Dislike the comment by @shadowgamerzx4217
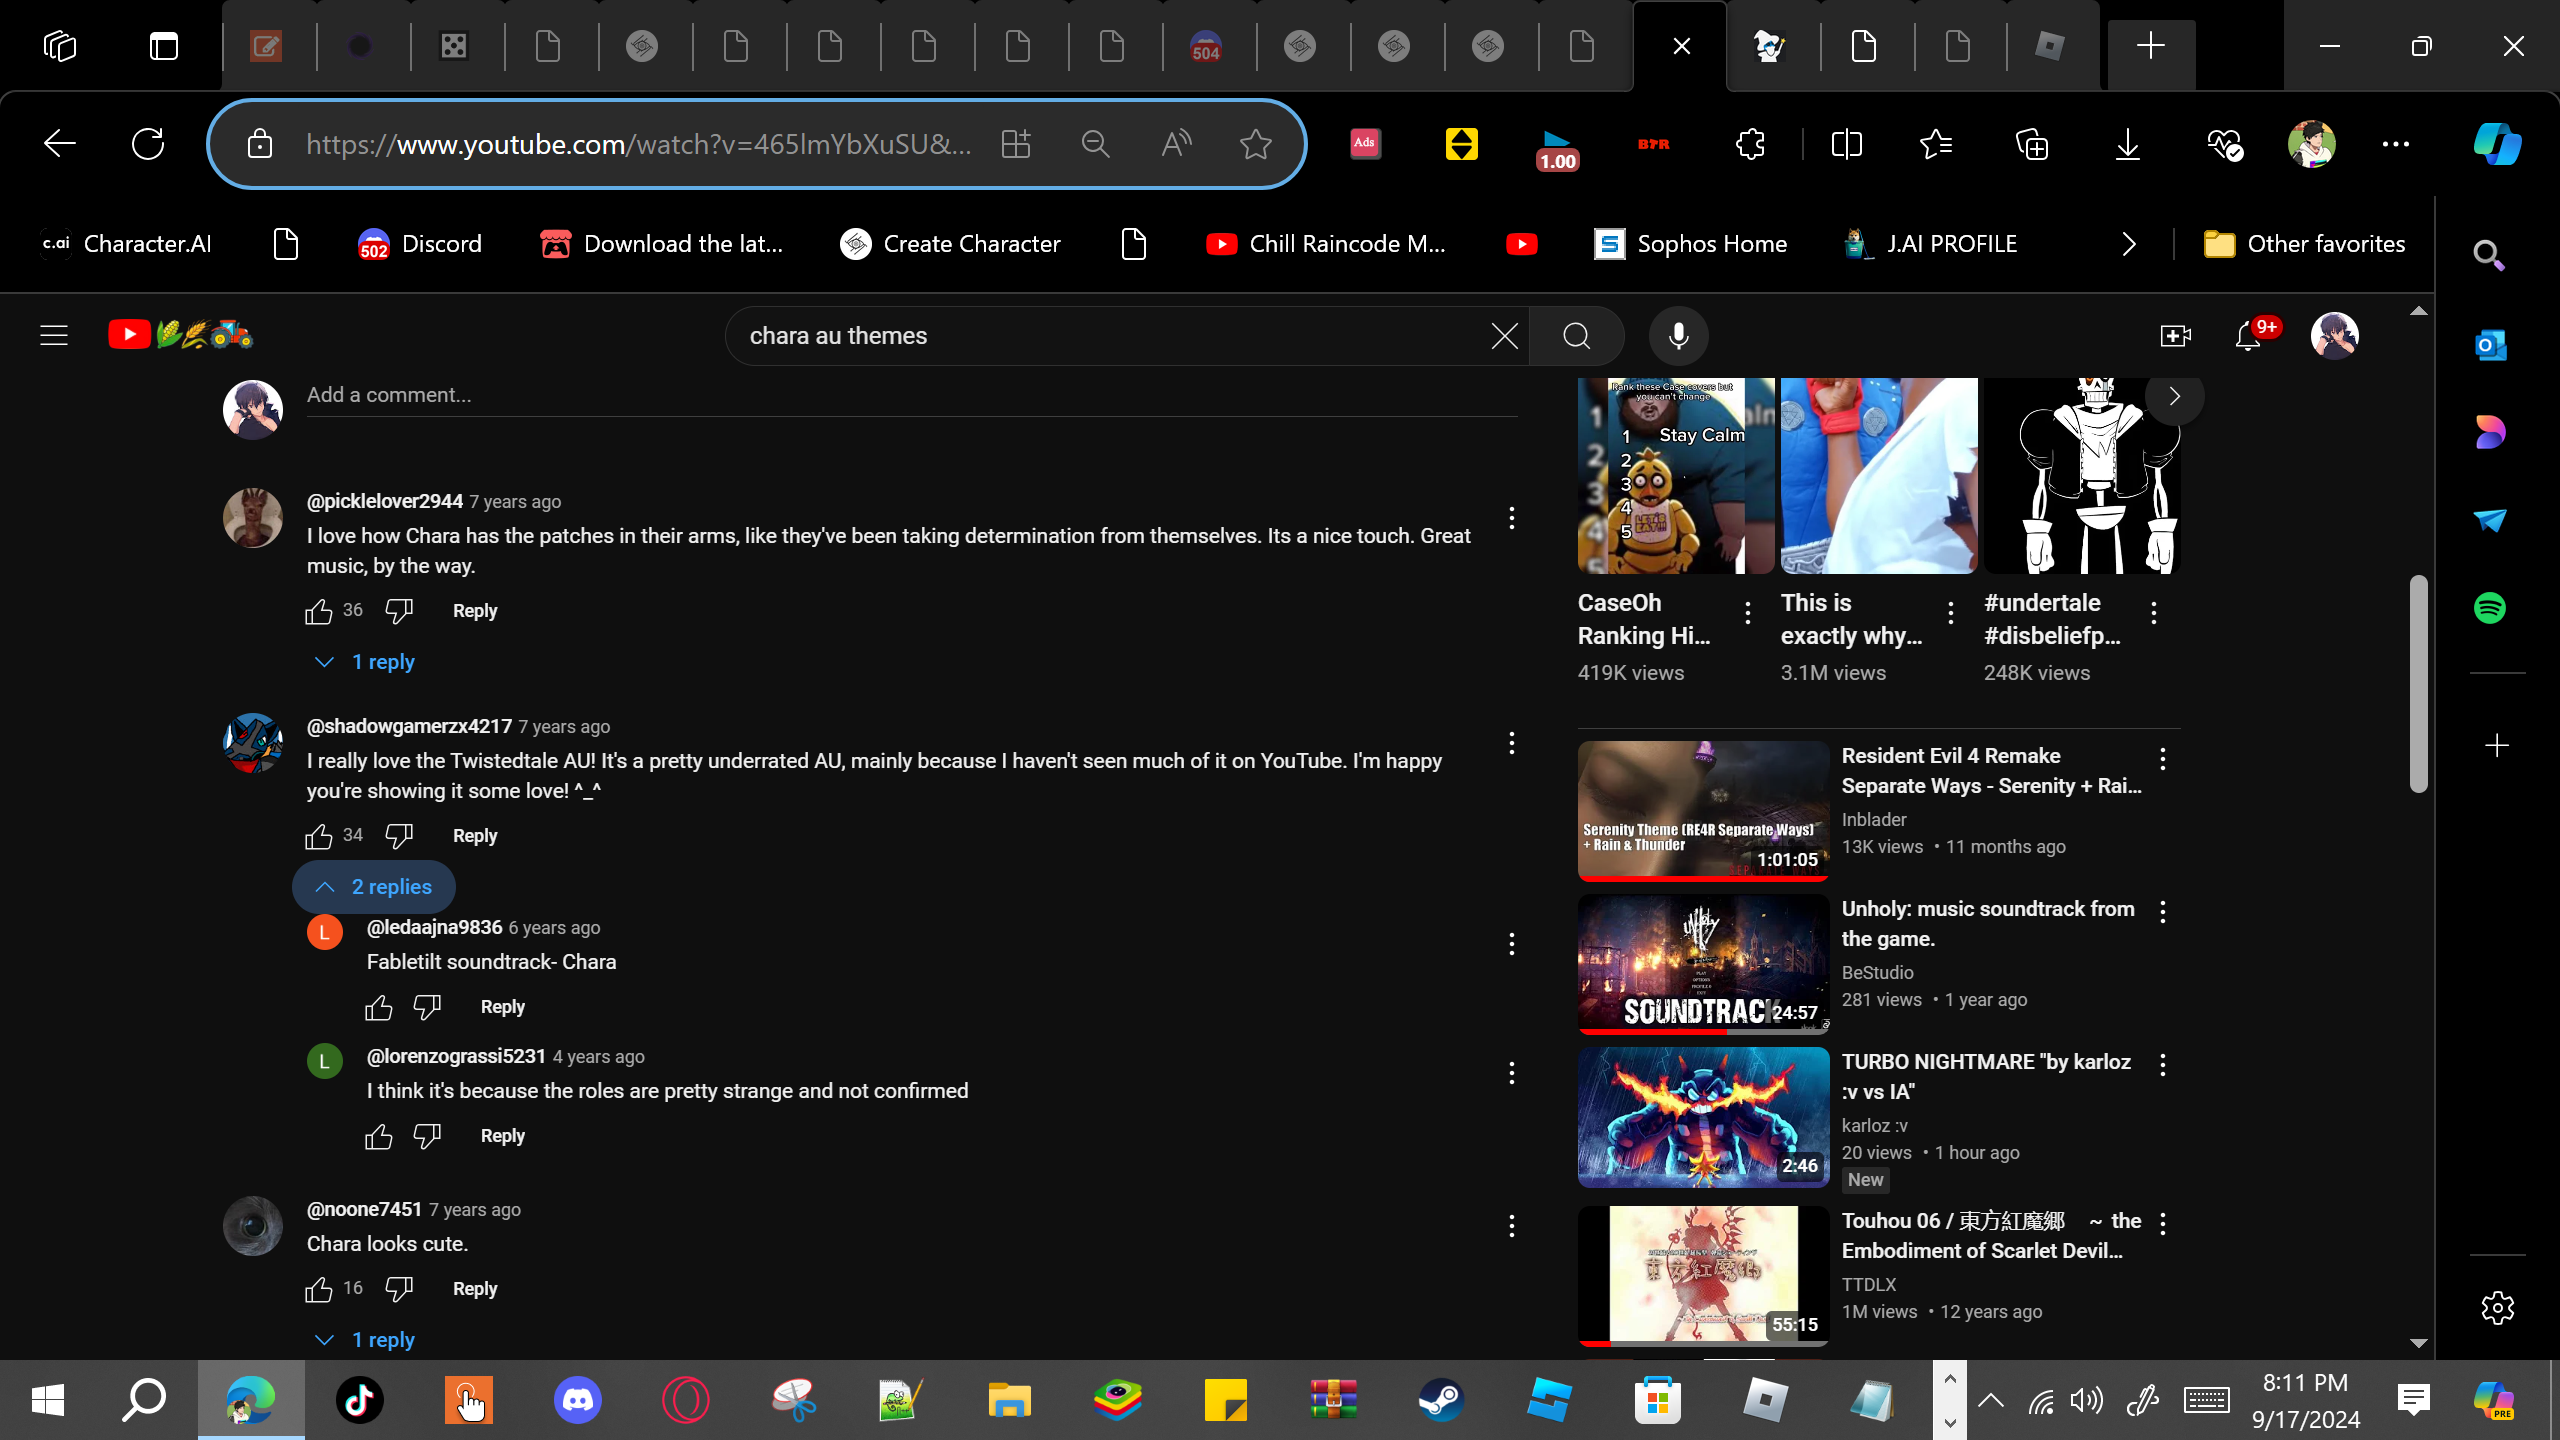 click(399, 835)
